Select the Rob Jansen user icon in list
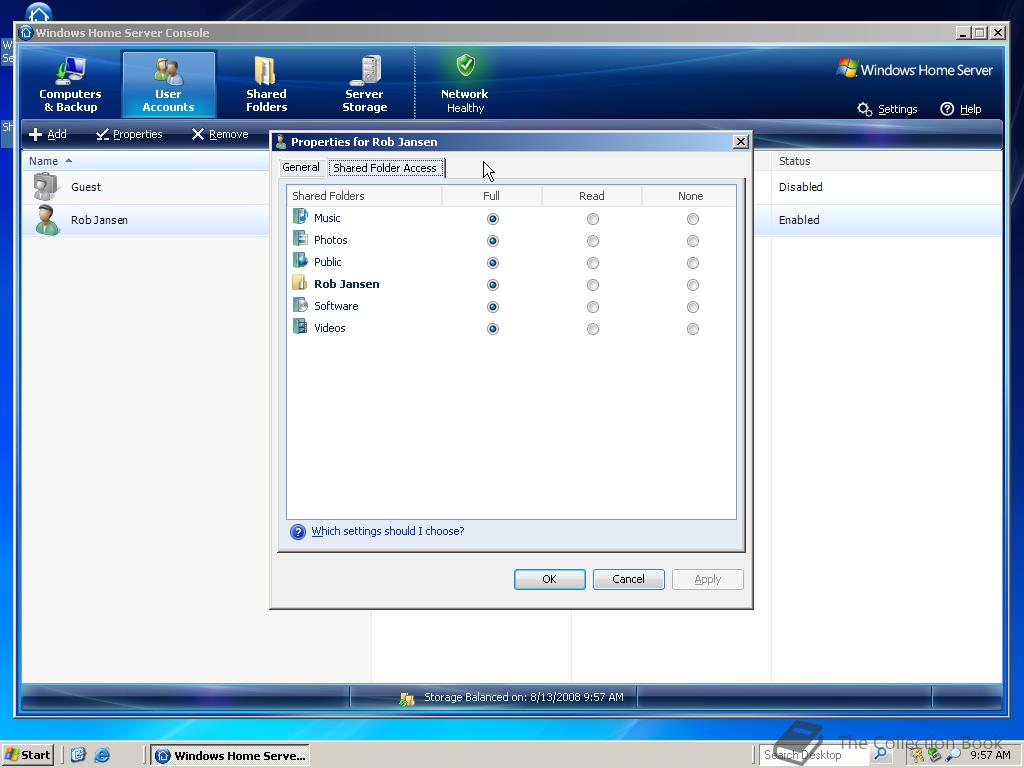 tap(47, 220)
